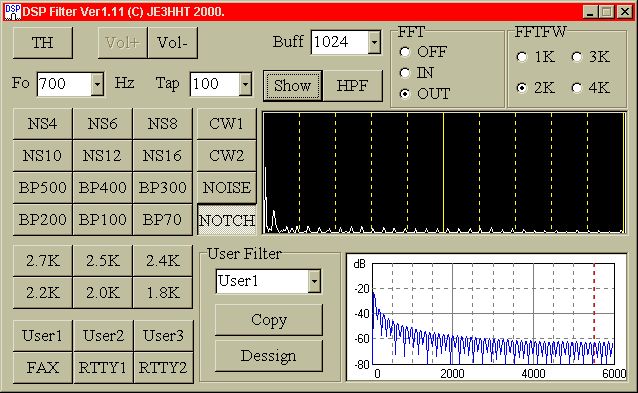Activate the CW1 filter

pos(227,124)
